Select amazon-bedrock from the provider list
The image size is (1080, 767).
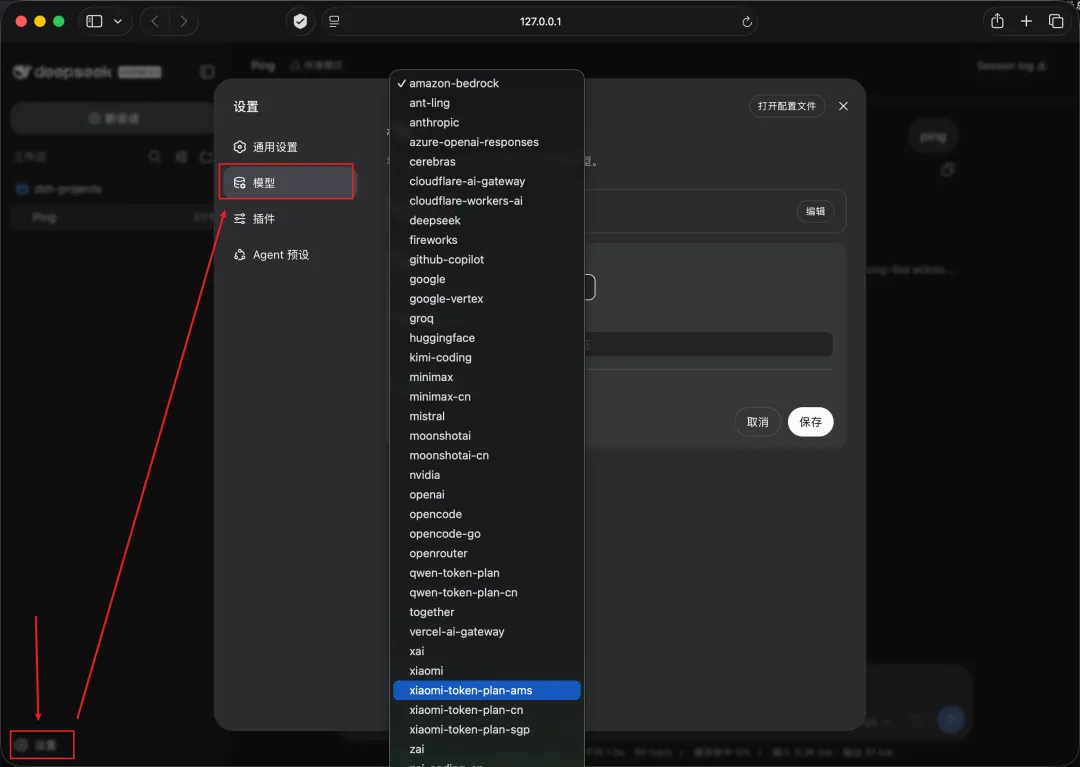(486, 83)
